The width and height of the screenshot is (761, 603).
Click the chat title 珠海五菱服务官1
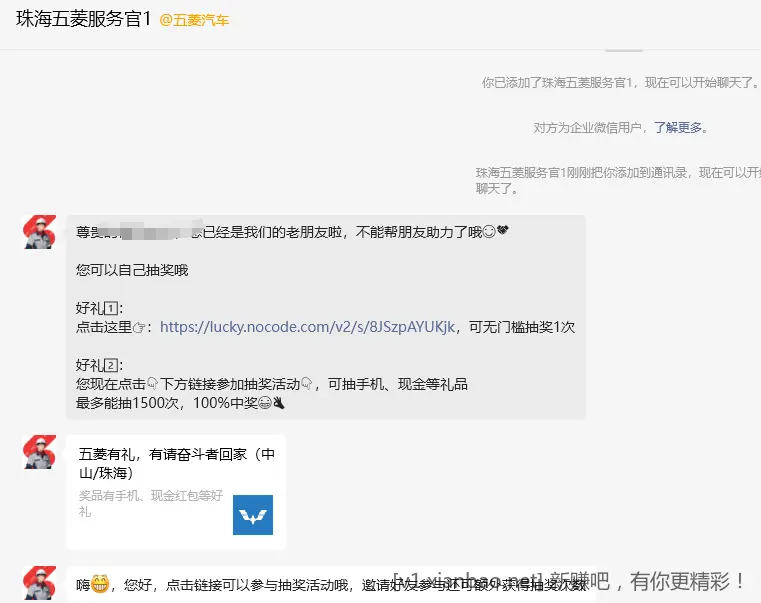point(83,19)
